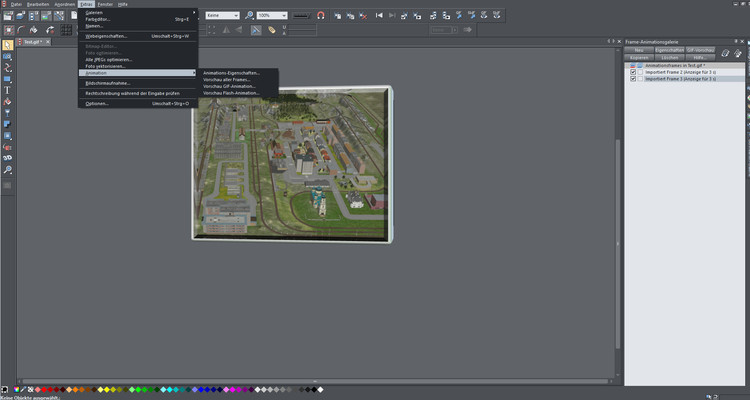Select the freehand Shape Editor tool
The height and width of the screenshot is (400, 750).
tap(7, 68)
